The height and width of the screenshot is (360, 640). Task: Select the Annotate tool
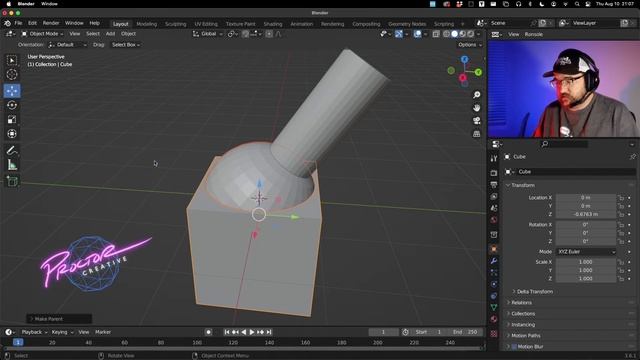coord(12,151)
